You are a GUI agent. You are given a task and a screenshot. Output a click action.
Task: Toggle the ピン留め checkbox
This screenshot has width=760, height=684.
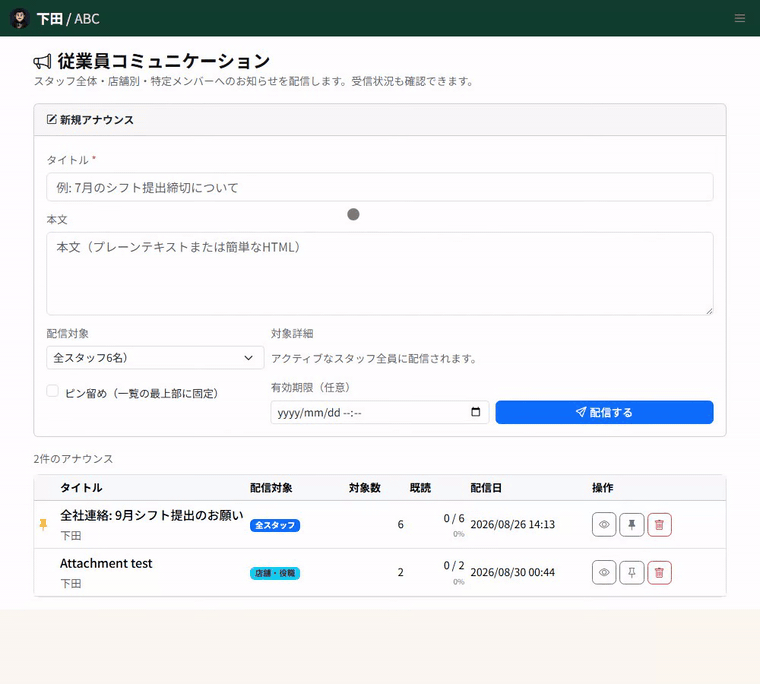(52, 391)
